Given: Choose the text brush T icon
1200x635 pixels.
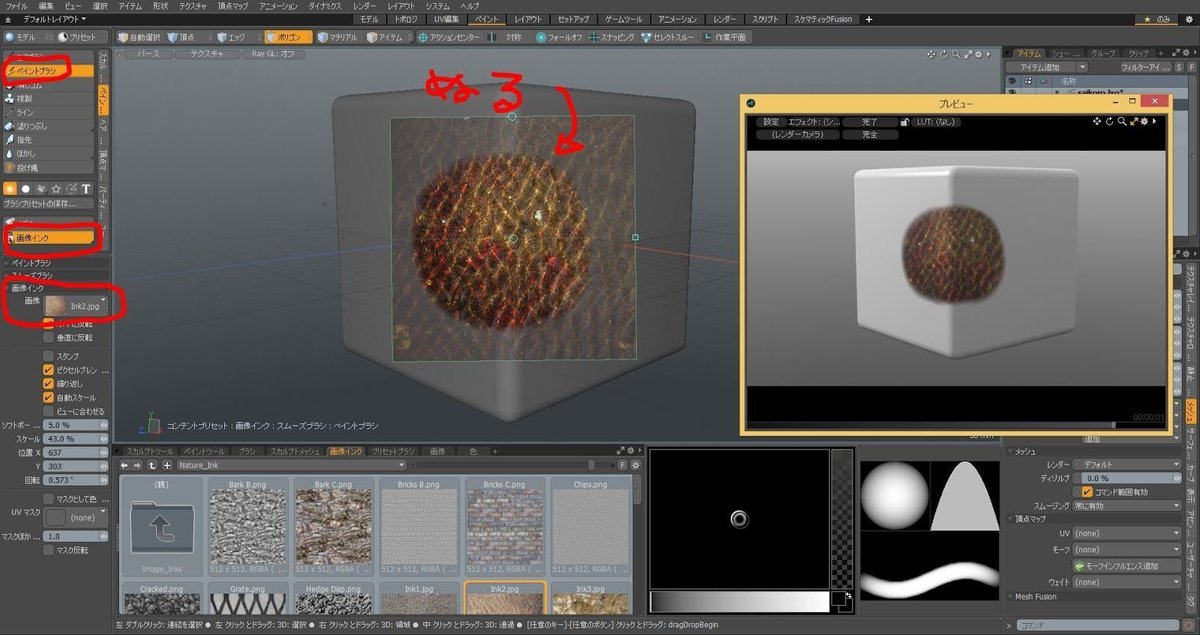Looking at the screenshot, I should 86,188.
